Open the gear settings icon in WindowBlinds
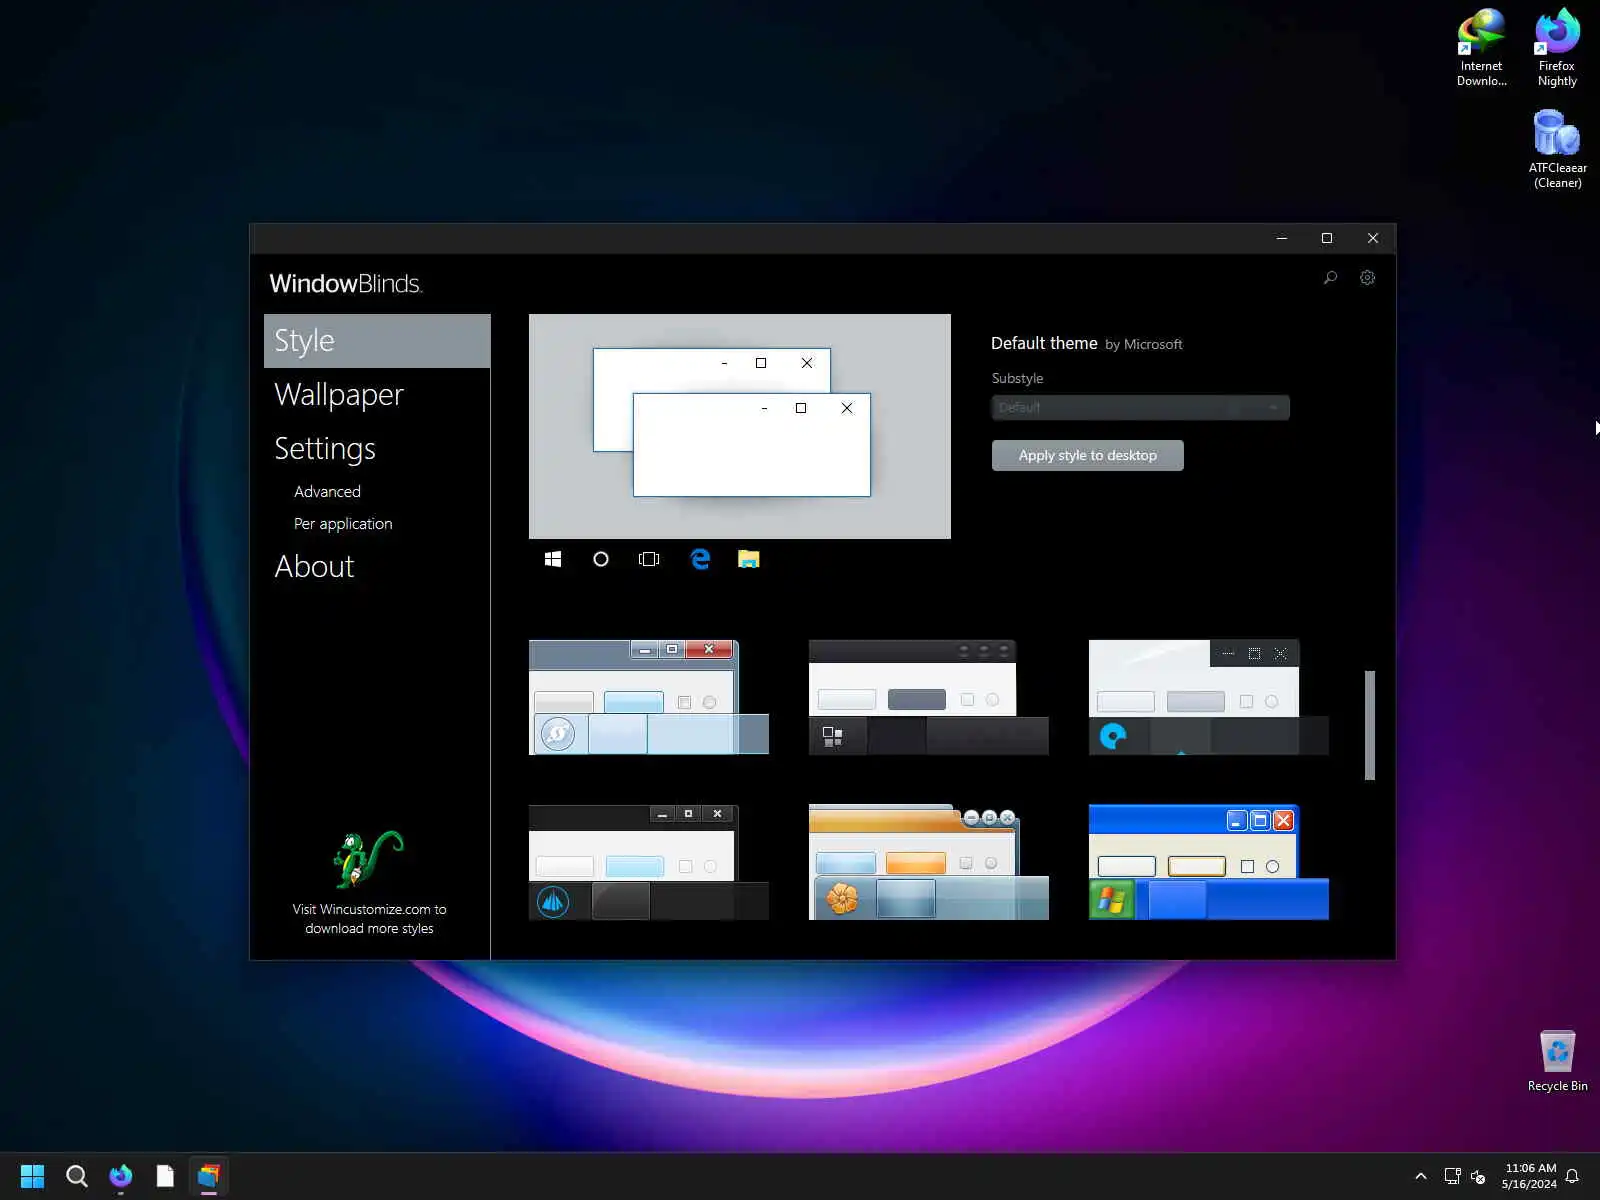 (x=1367, y=278)
